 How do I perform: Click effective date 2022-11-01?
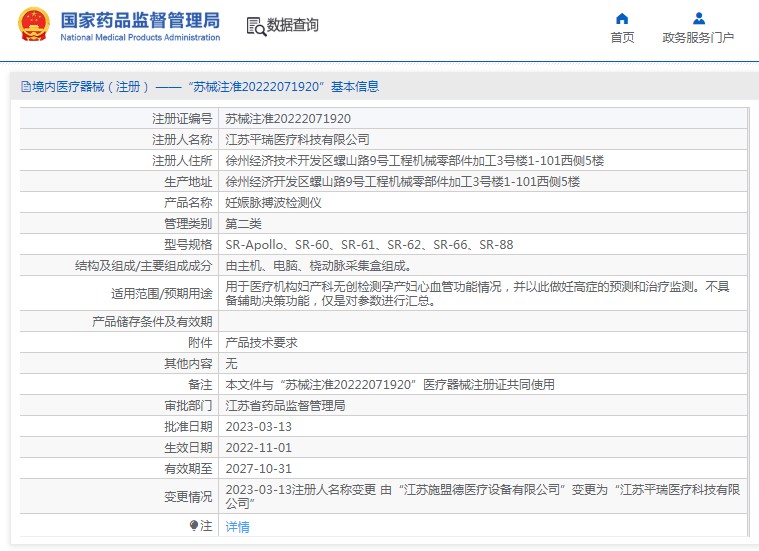point(258,448)
